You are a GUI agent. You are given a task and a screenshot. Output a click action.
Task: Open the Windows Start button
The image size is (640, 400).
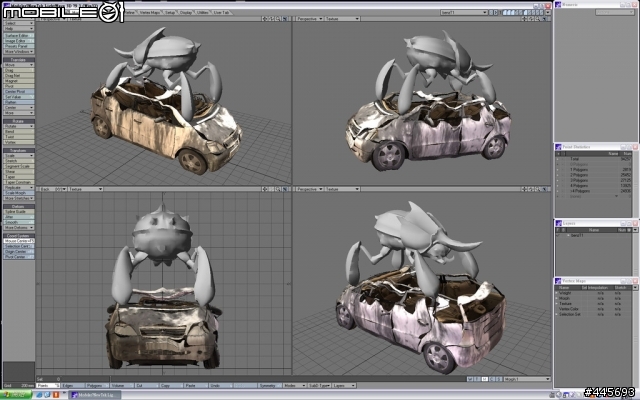tap(16, 395)
